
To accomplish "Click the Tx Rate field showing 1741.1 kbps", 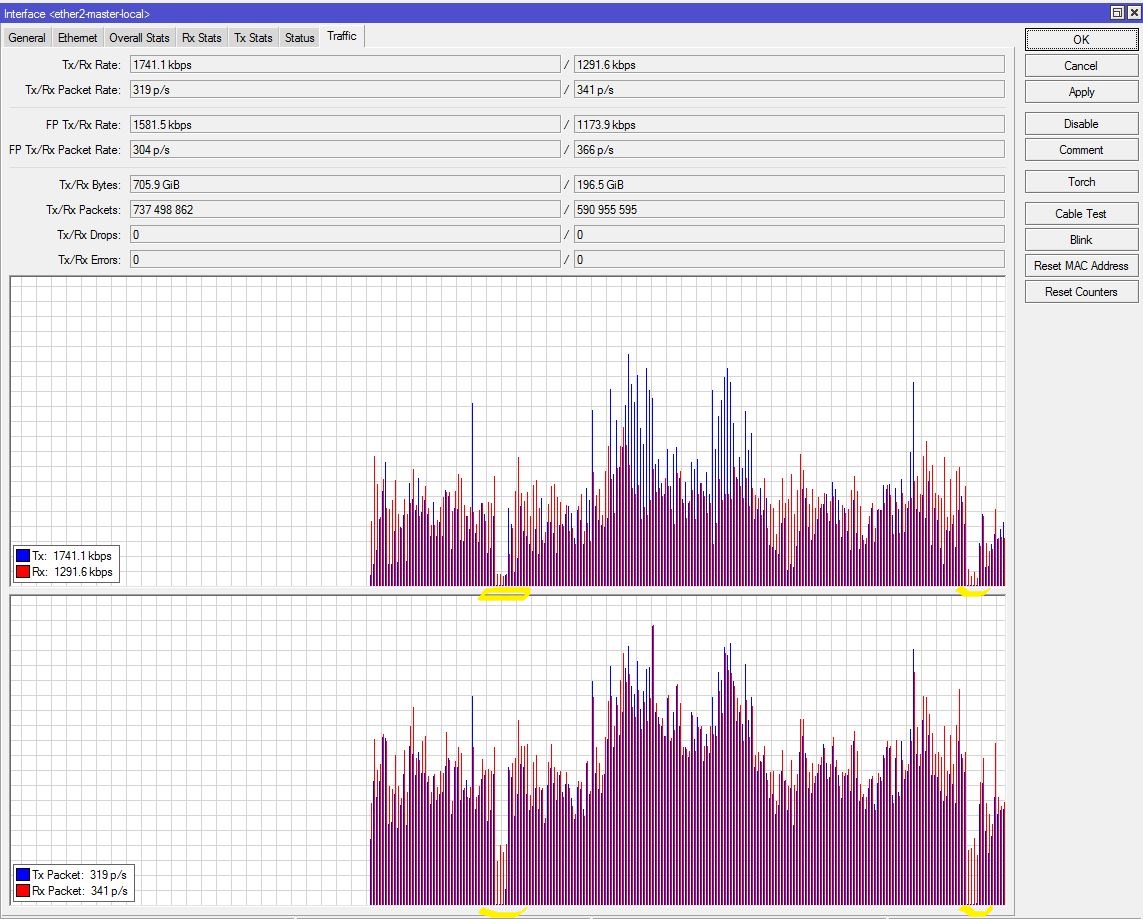I will pyautogui.click(x=344, y=65).
